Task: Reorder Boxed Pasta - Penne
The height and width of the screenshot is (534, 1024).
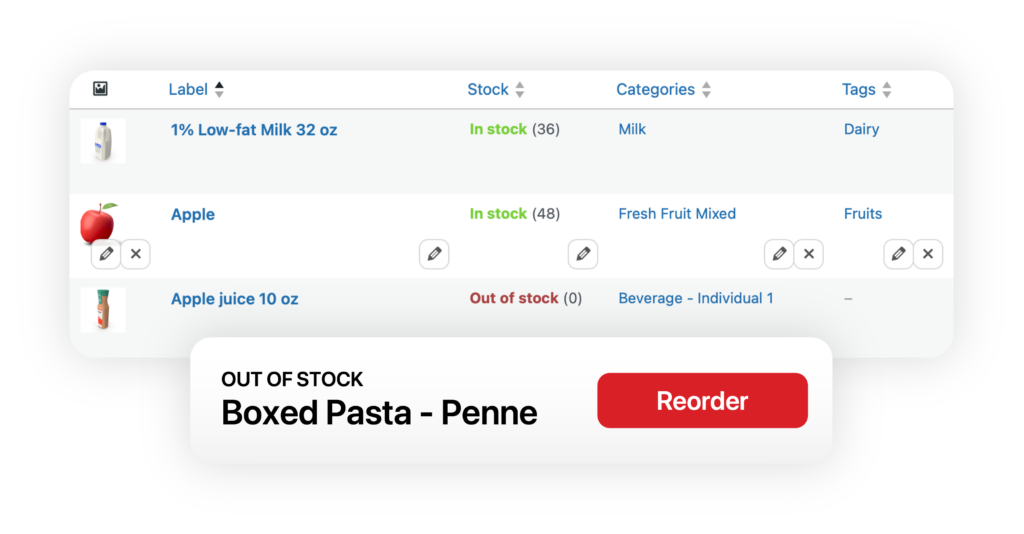Action: (x=702, y=401)
